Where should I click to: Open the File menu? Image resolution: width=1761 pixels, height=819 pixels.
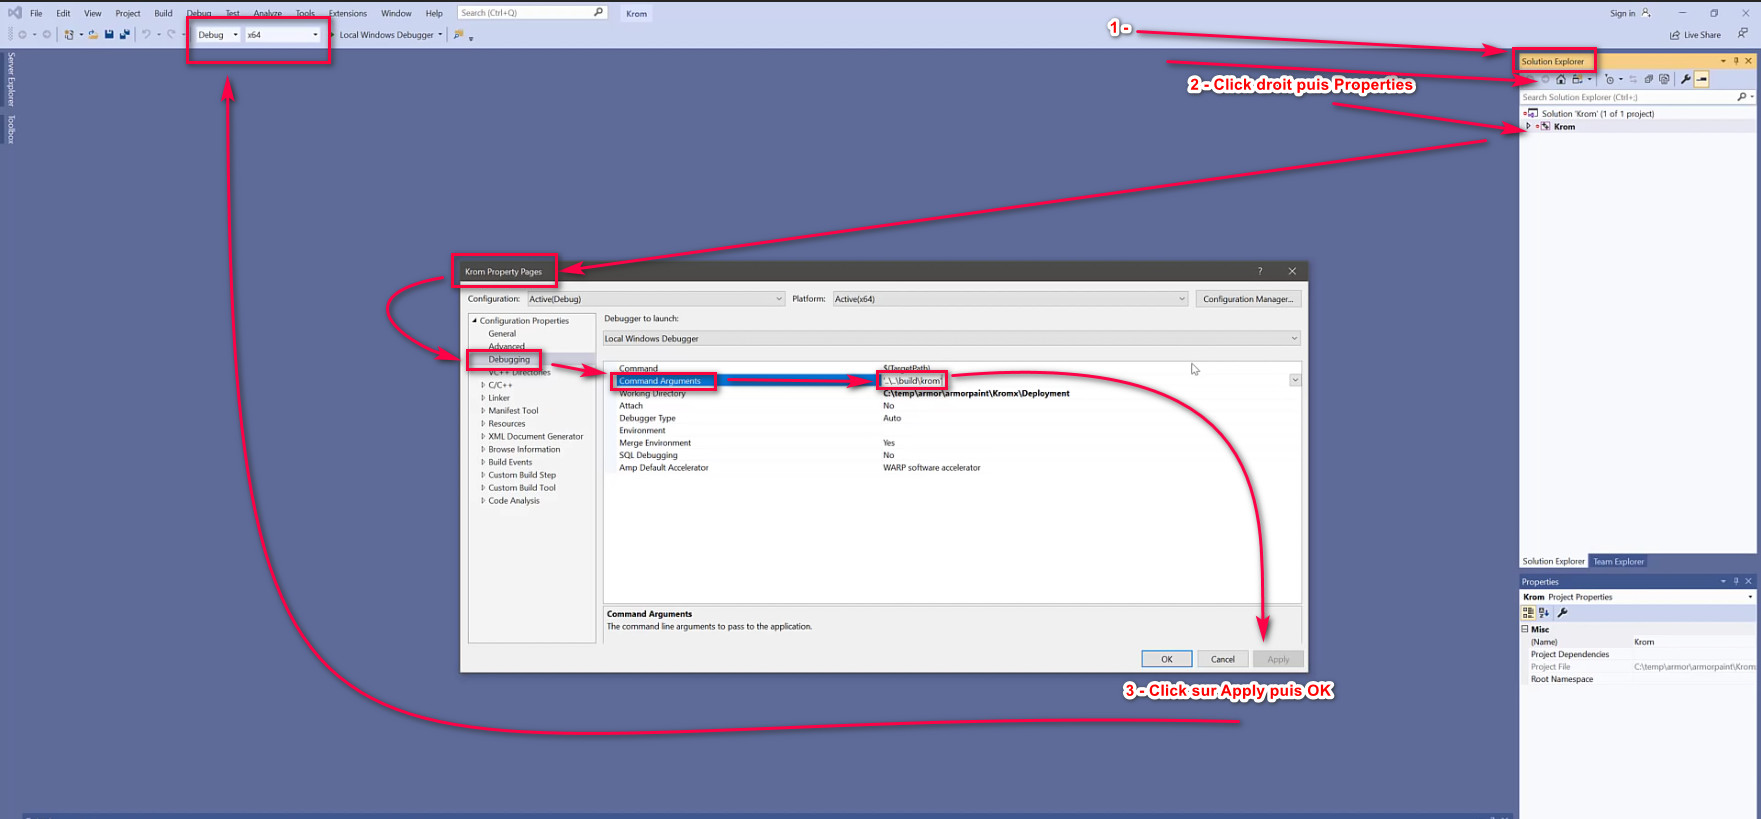pyautogui.click(x=36, y=13)
